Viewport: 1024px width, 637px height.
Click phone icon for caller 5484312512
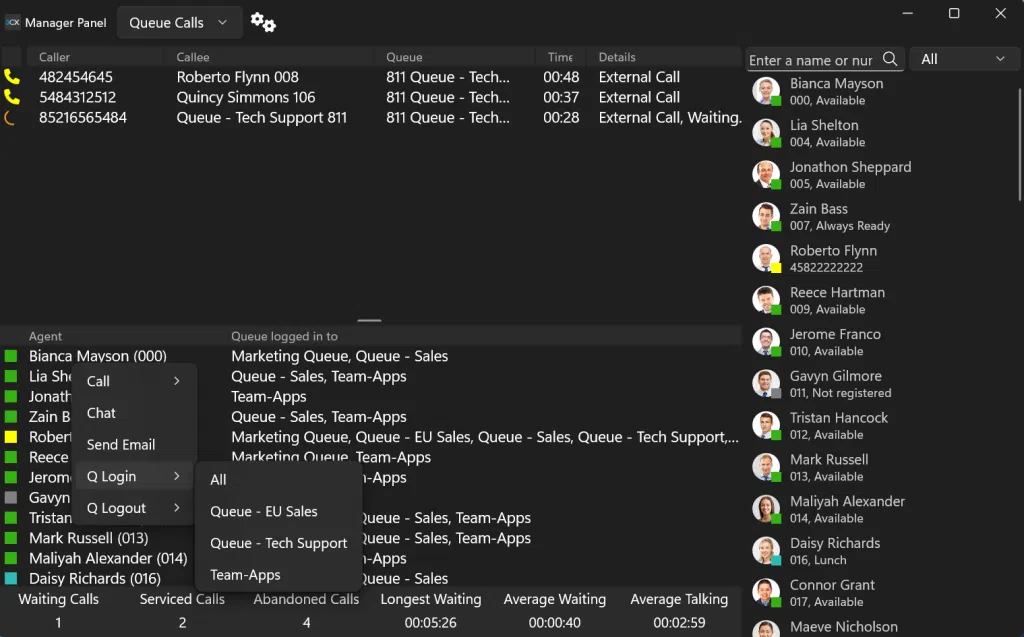[12, 97]
